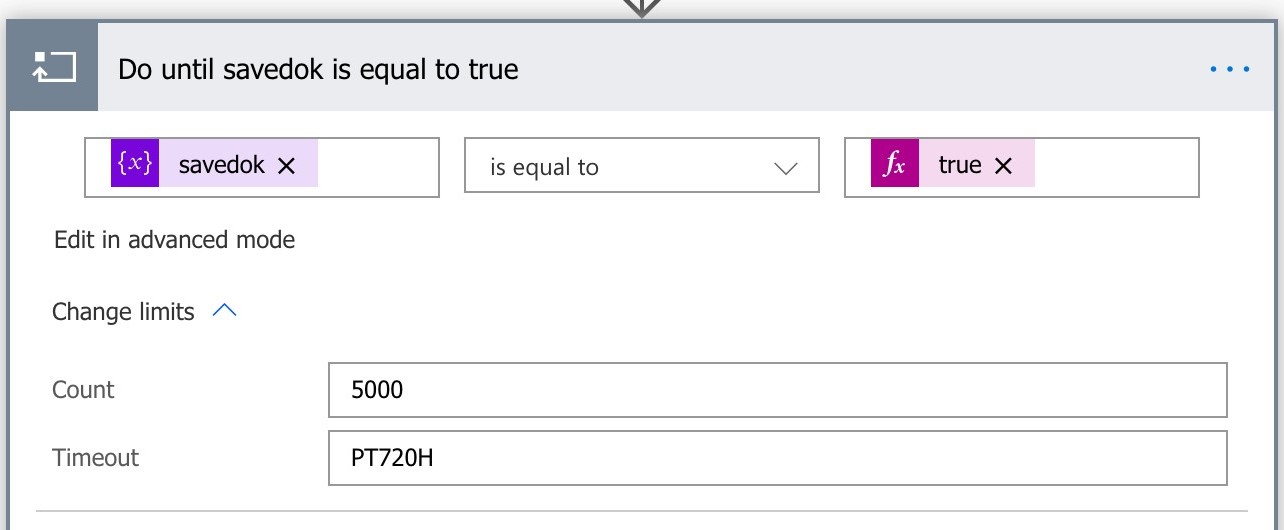This screenshot has height=530, width=1284.
Task: Remove the true expression token with its X
Action: coord(1003,166)
